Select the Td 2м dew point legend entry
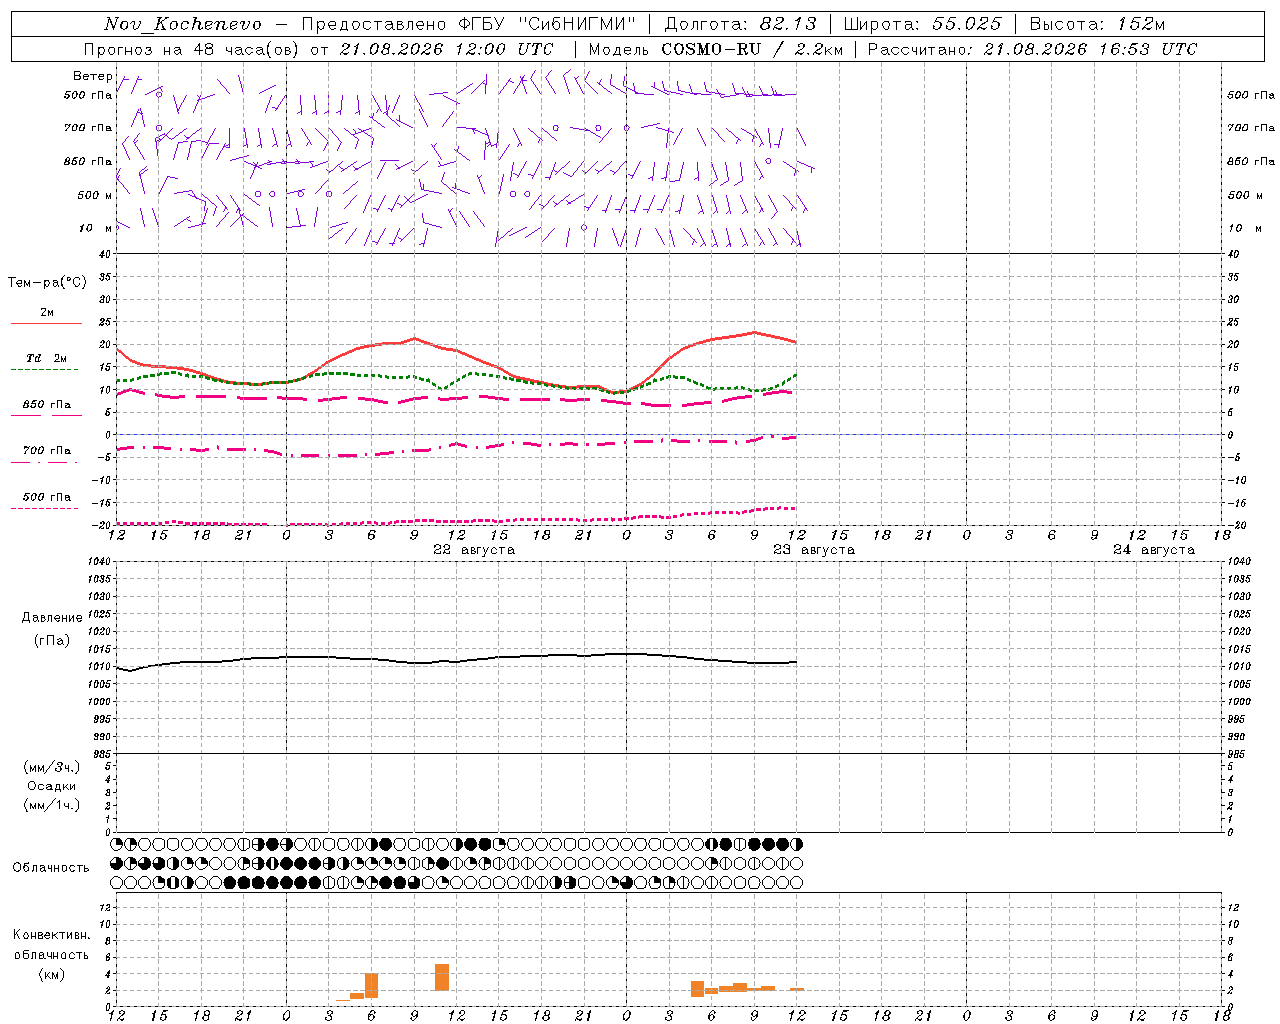The height and width of the screenshot is (1024, 1280). [46, 358]
